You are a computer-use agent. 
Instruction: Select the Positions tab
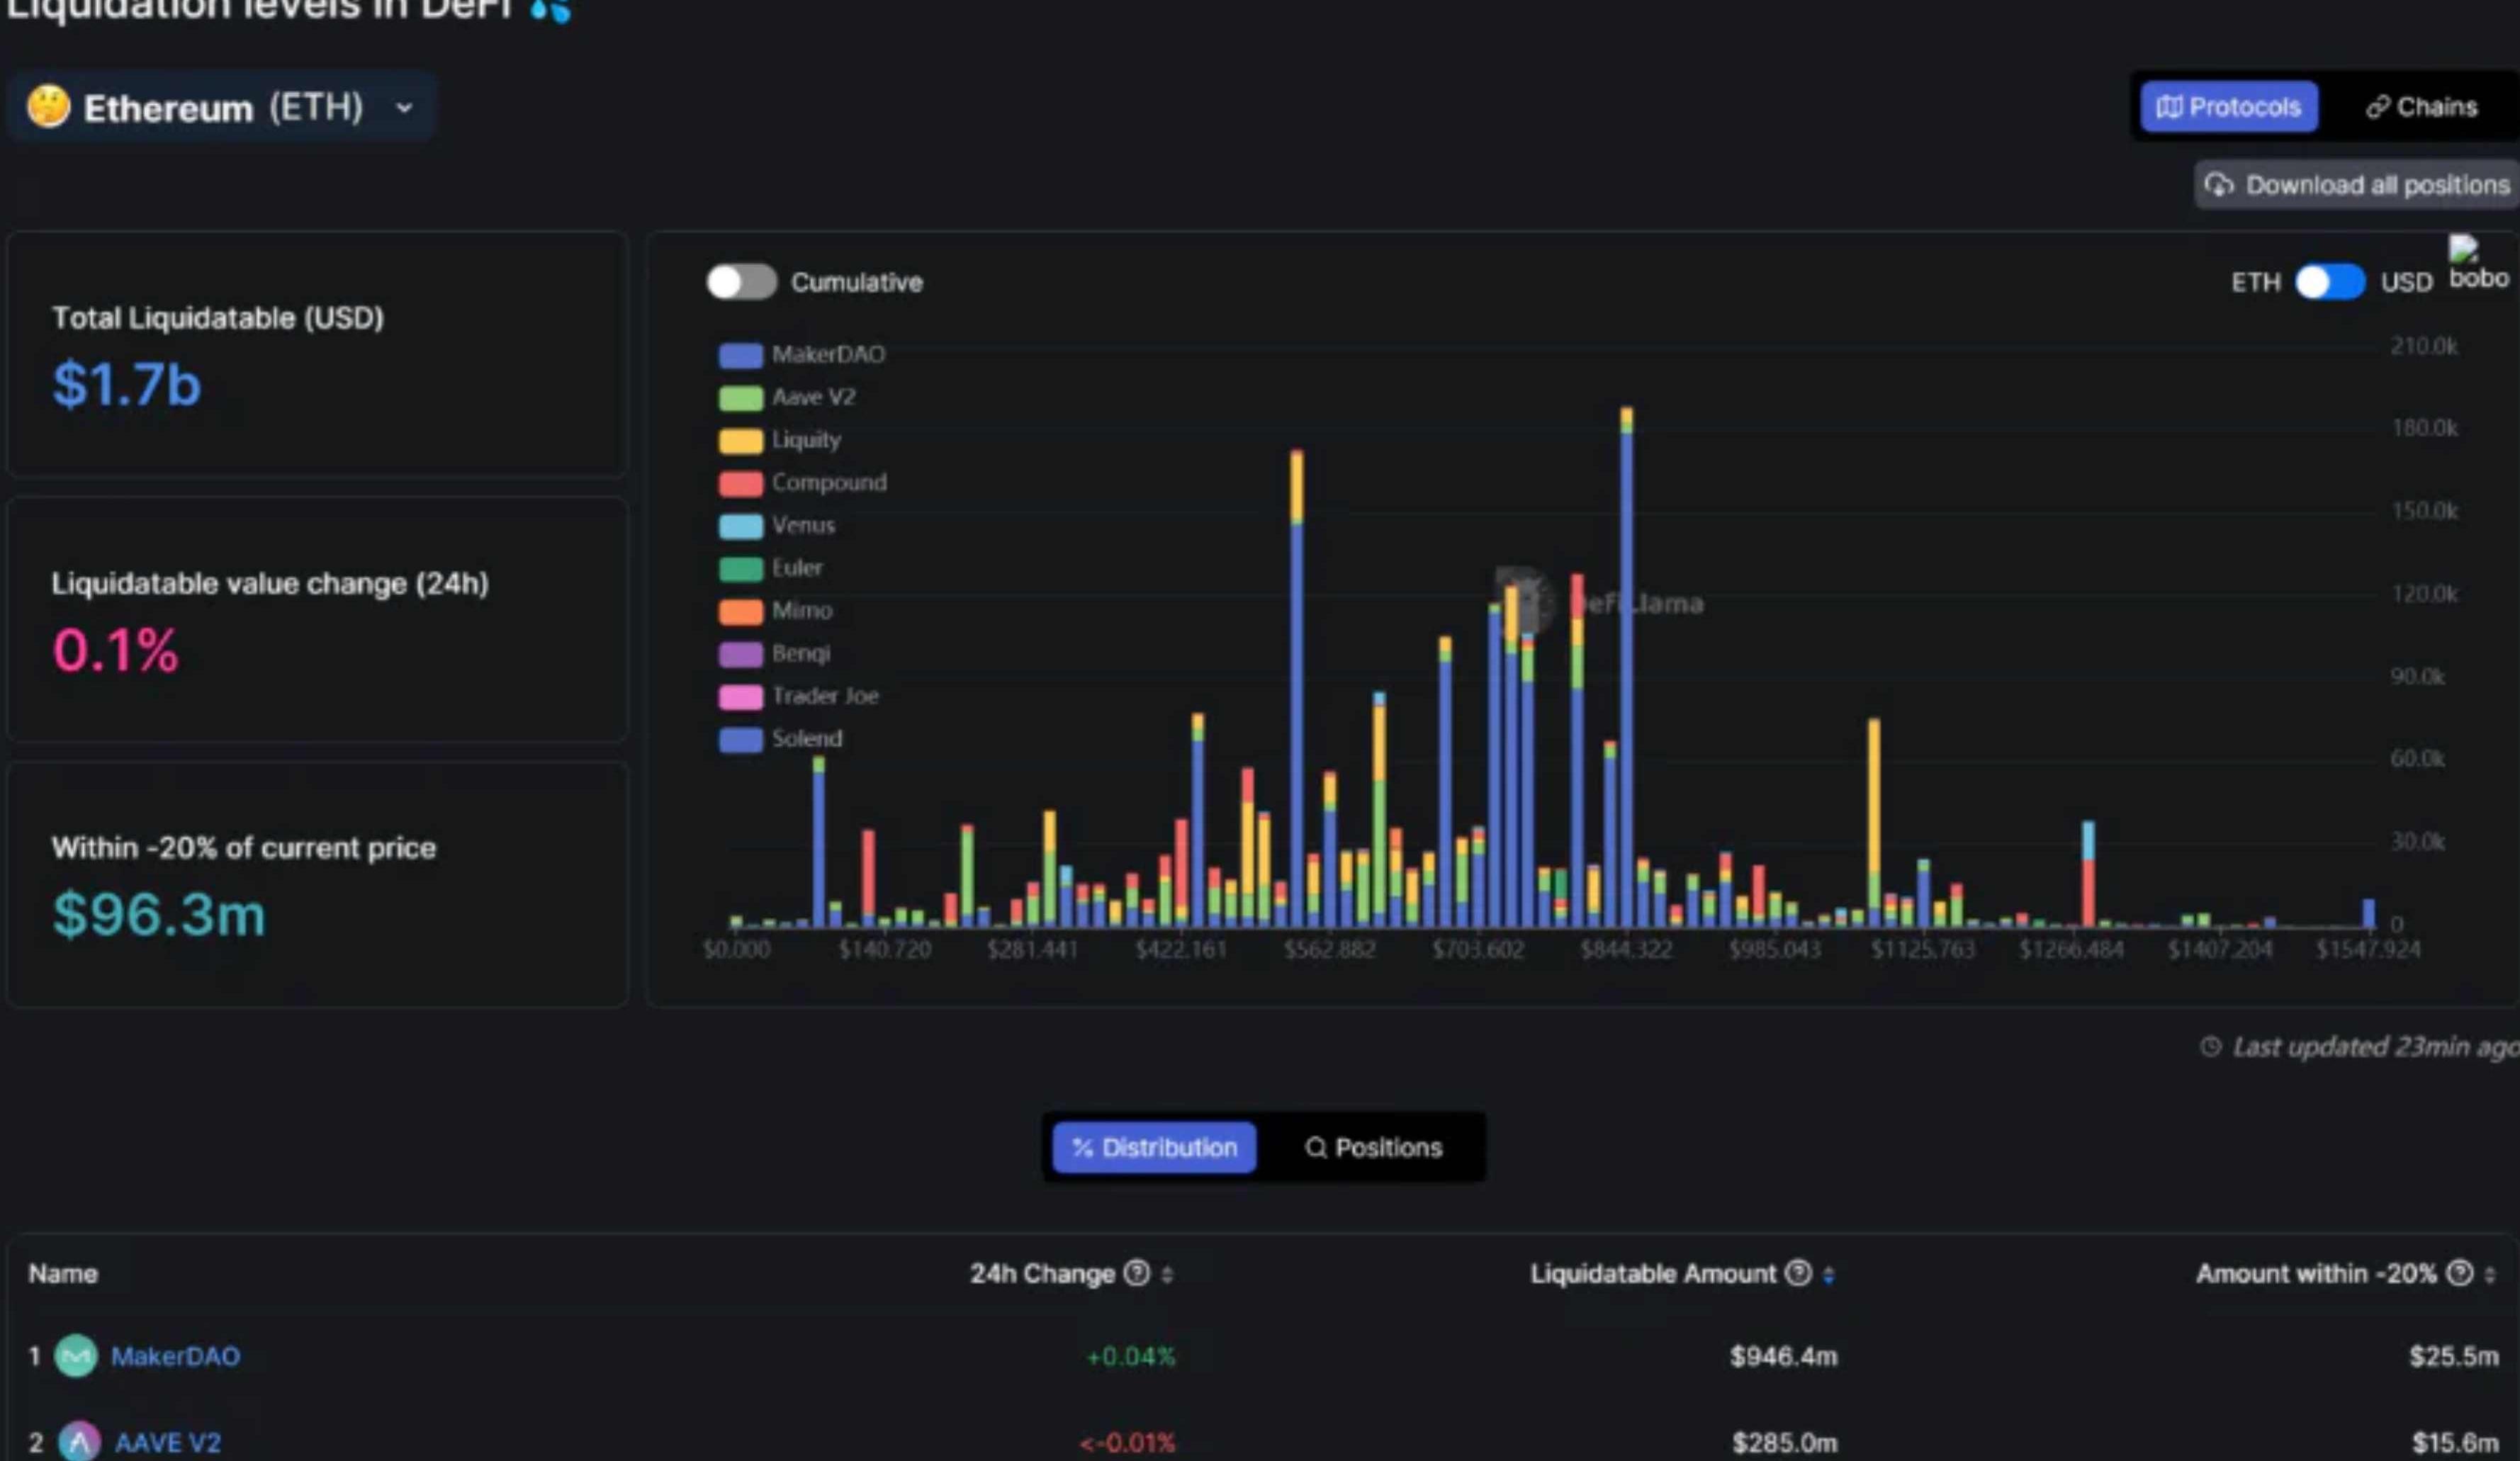click(1373, 1147)
